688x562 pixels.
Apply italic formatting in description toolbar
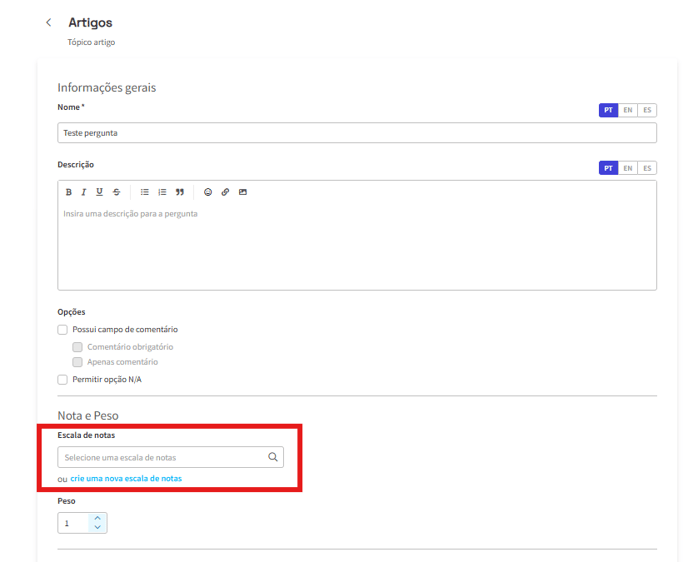[84, 192]
